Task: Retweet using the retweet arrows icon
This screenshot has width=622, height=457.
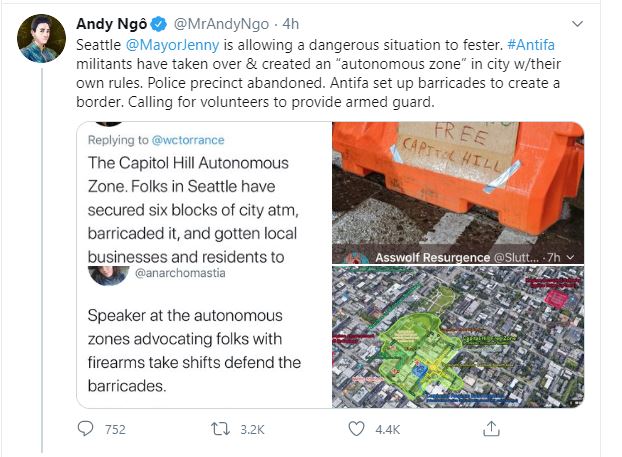Action: click(220, 429)
